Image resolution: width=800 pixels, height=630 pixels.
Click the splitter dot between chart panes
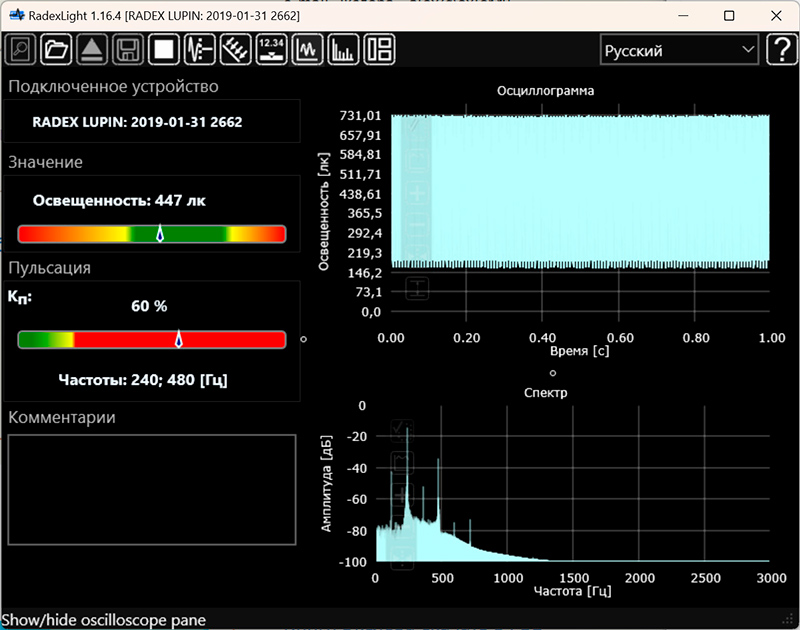551,372
